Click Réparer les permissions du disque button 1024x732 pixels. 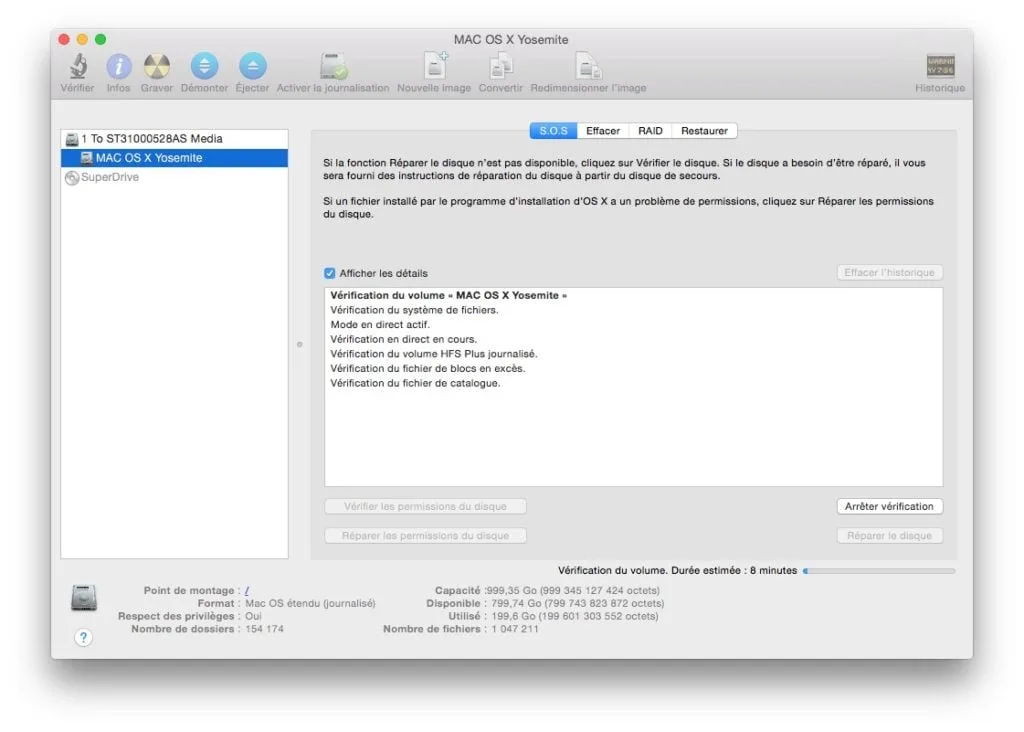[x=425, y=535]
